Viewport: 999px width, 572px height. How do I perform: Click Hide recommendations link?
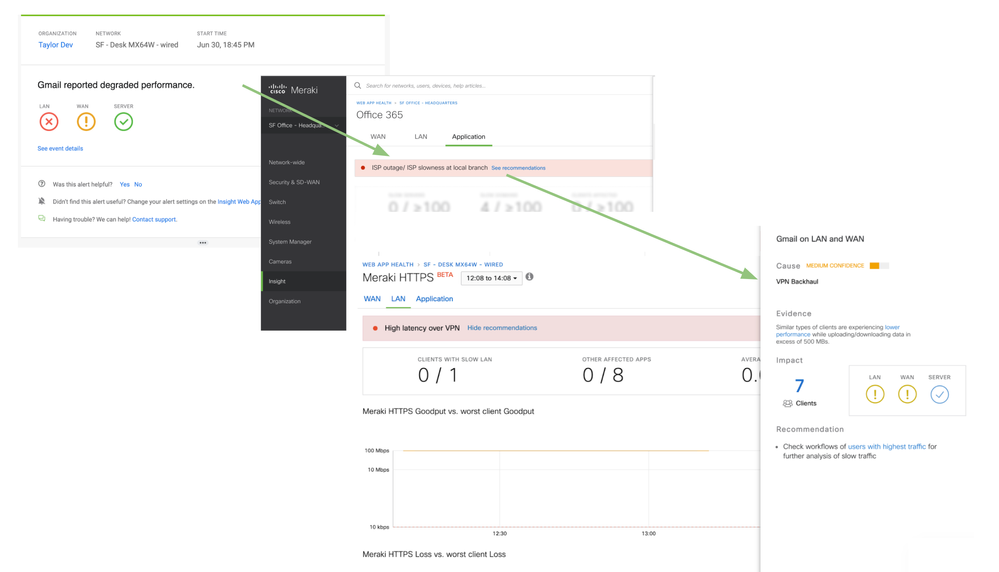pyautogui.click(x=502, y=328)
